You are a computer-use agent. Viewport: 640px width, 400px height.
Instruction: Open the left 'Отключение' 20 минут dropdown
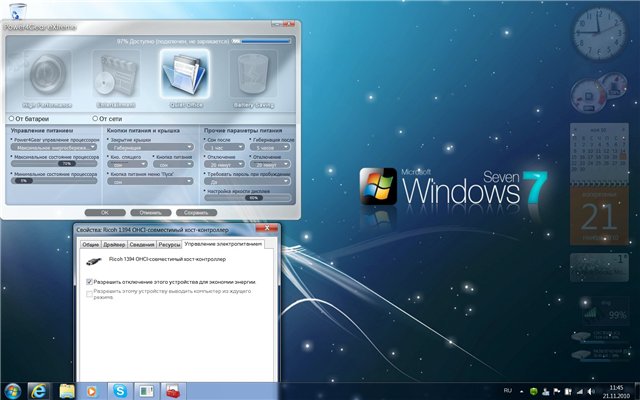click(224, 164)
